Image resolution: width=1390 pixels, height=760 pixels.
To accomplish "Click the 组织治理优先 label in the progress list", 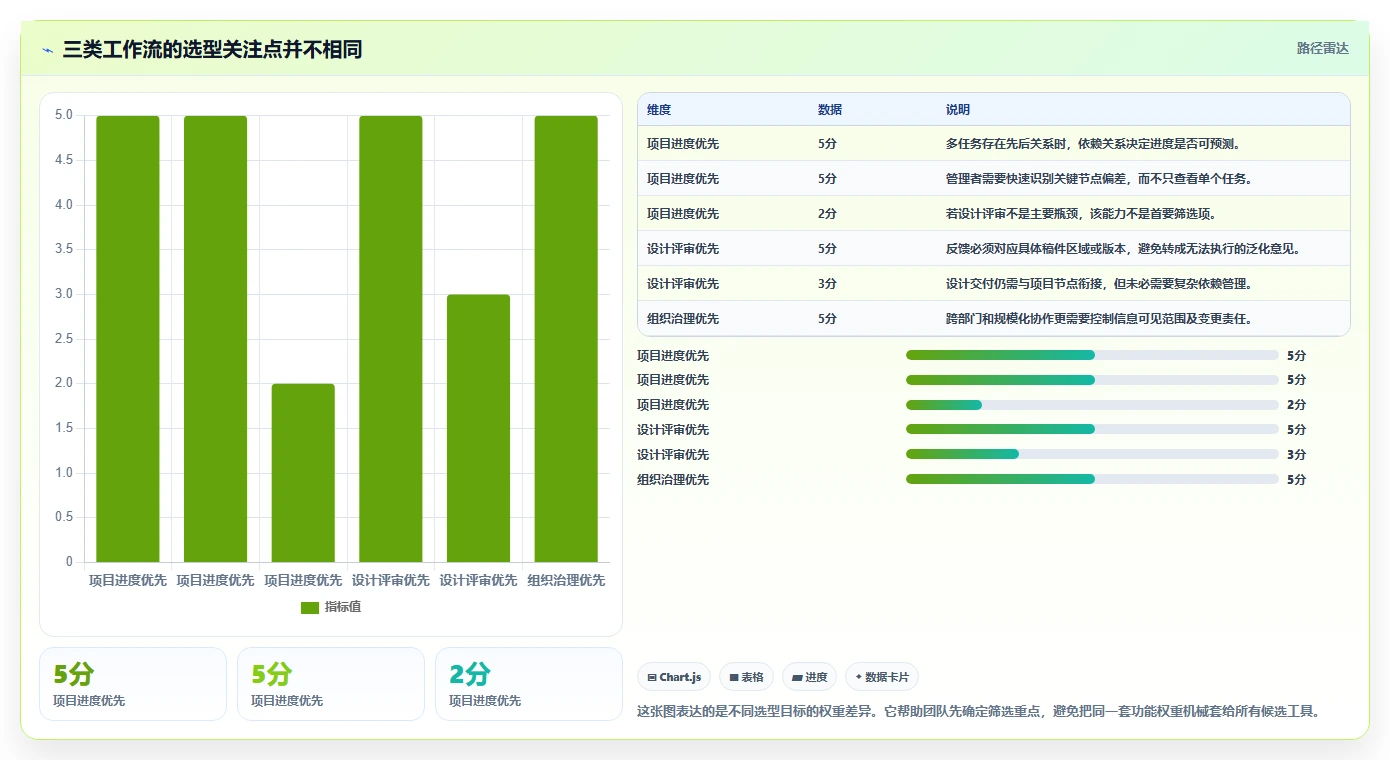I will (673, 480).
